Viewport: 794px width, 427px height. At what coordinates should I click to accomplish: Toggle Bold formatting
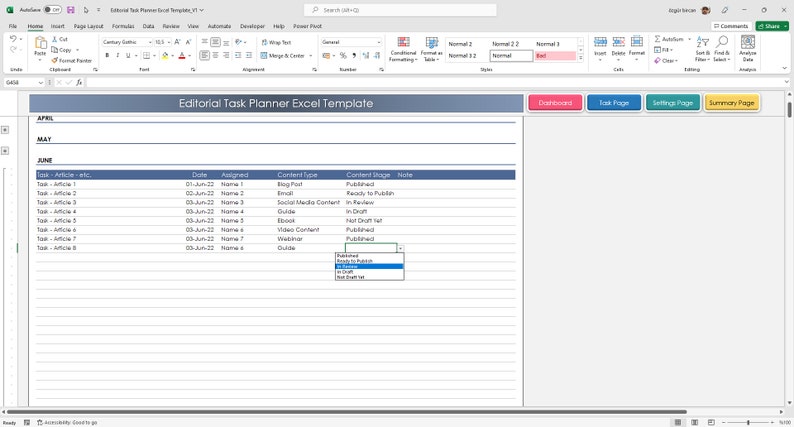click(x=107, y=55)
